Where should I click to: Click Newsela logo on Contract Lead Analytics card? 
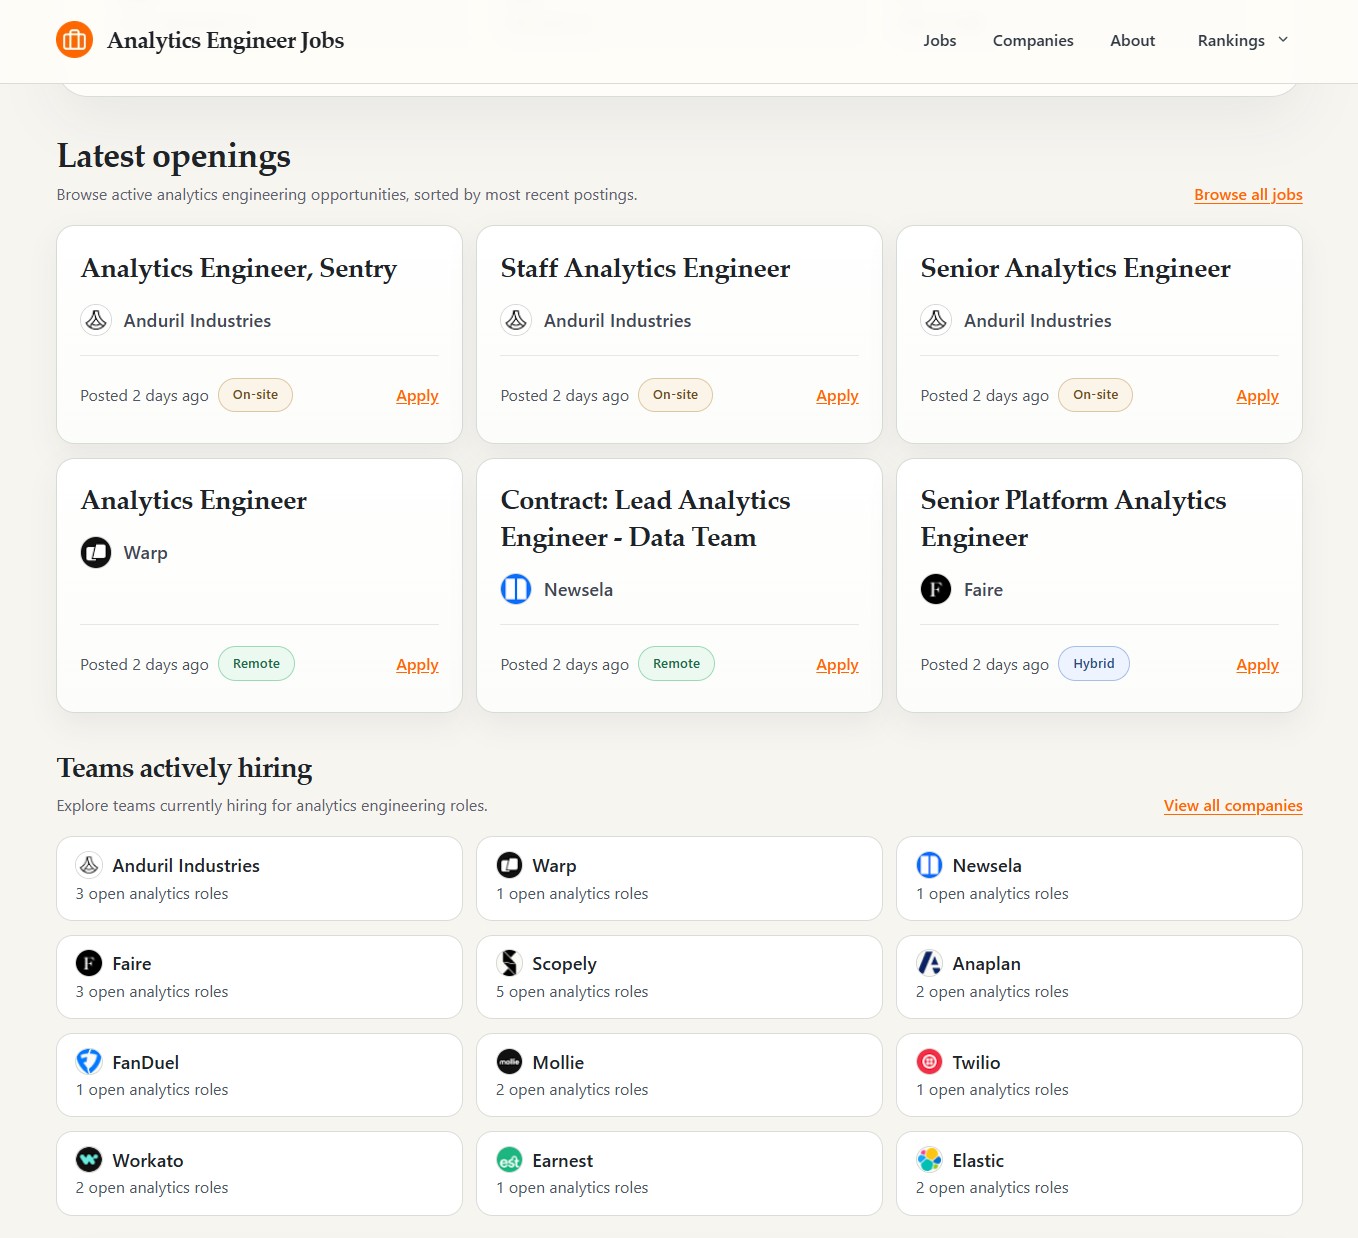click(516, 589)
